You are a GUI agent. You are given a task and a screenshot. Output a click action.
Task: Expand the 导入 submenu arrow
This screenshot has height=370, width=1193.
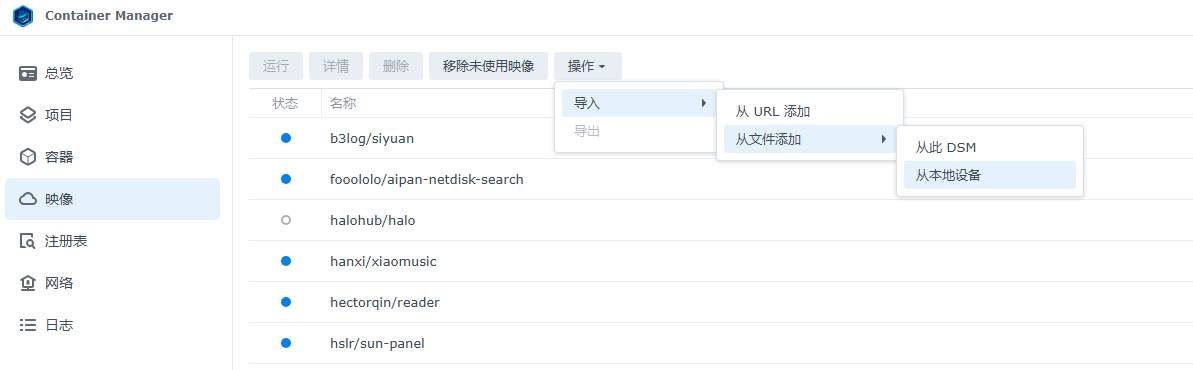pos(705,104)
